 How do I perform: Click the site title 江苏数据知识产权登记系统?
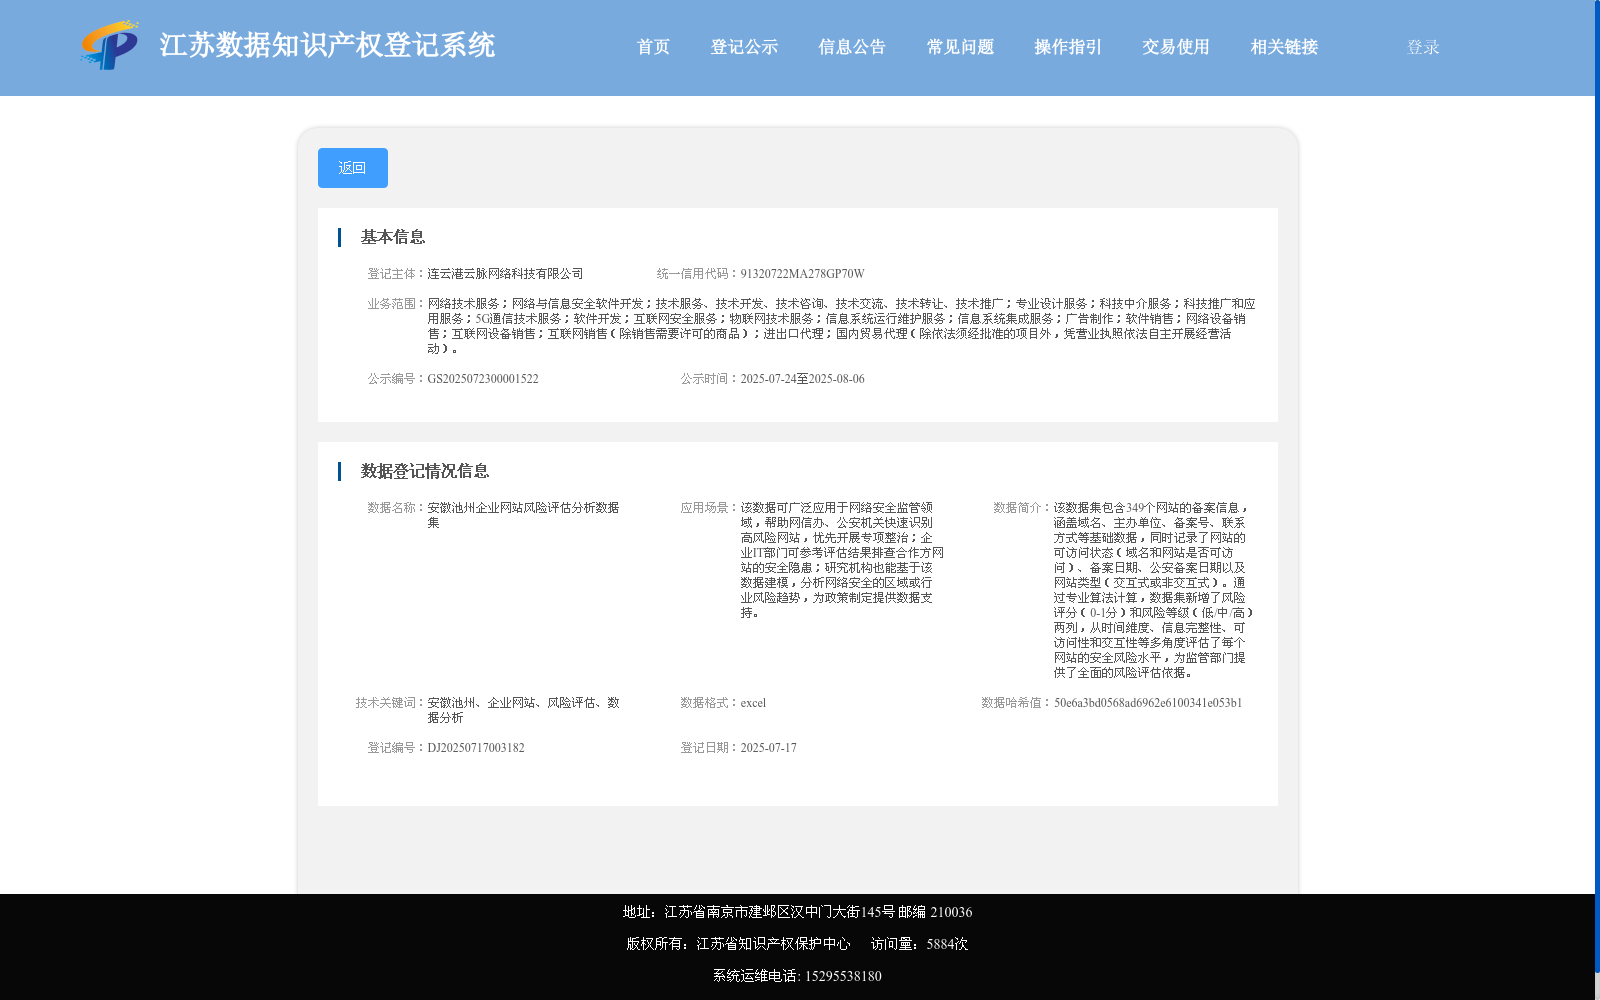327,46
